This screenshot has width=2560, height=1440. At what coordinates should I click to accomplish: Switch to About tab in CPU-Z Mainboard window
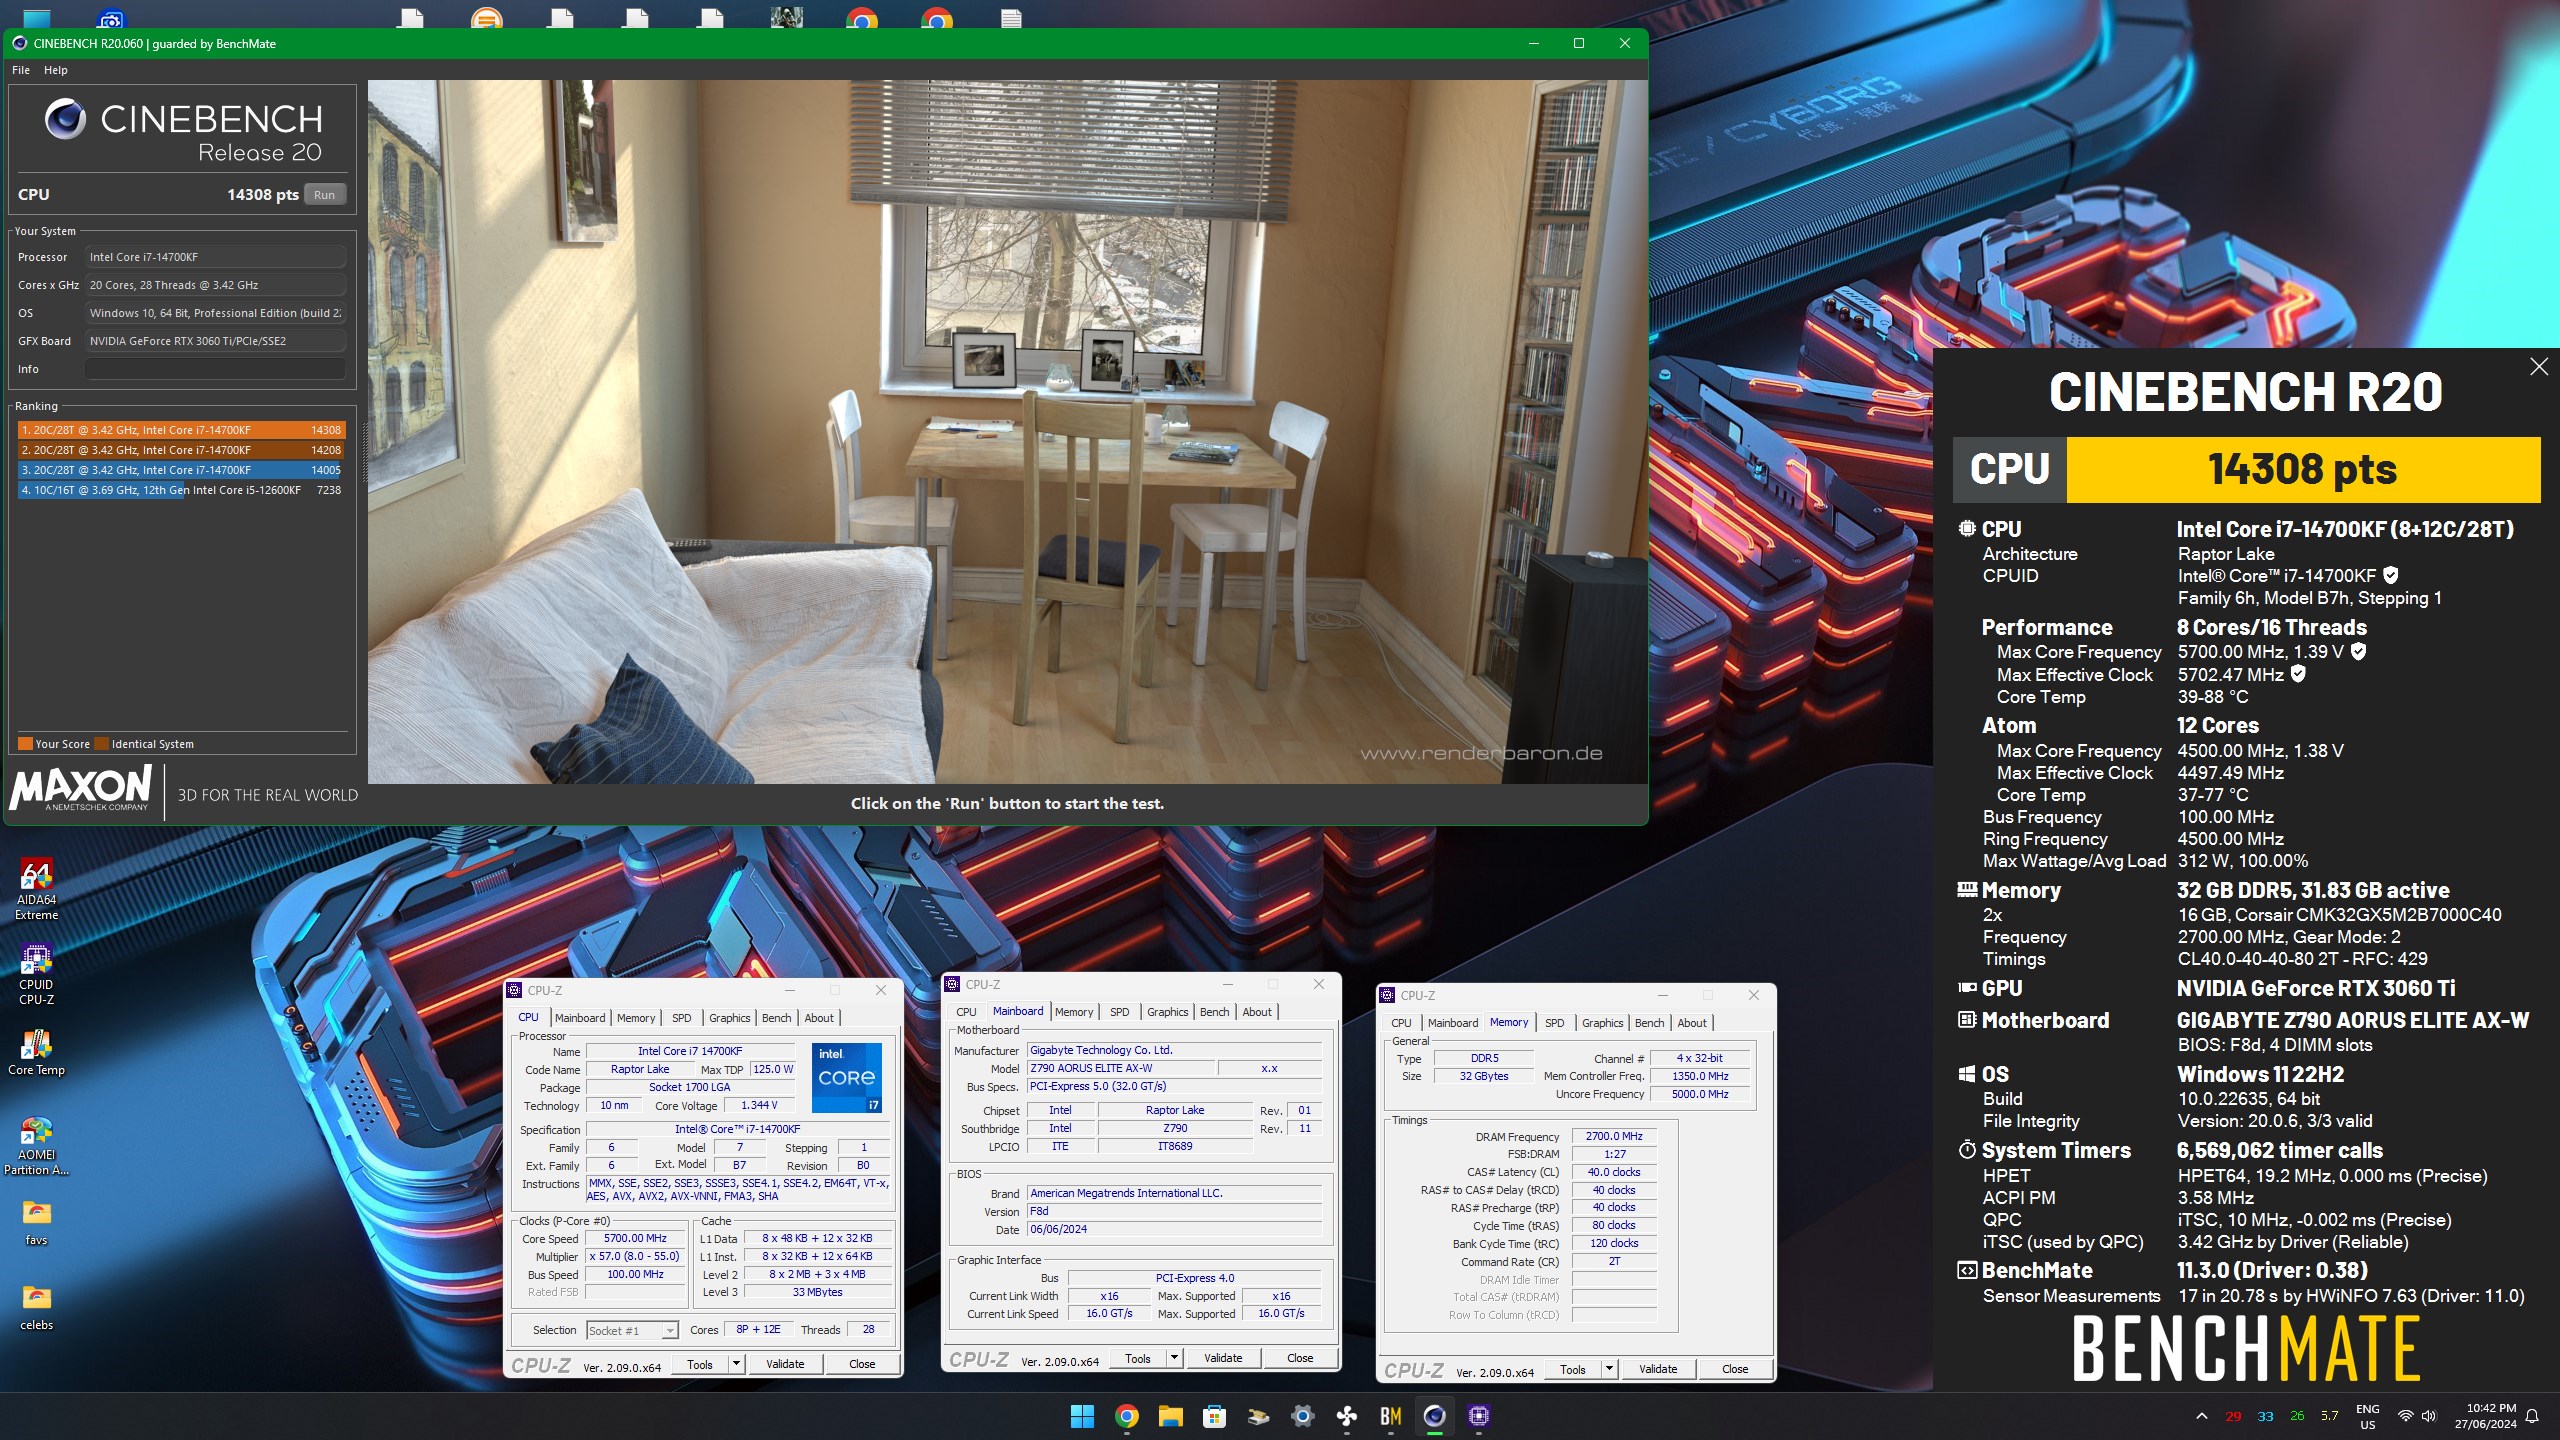(1257, 1012)
